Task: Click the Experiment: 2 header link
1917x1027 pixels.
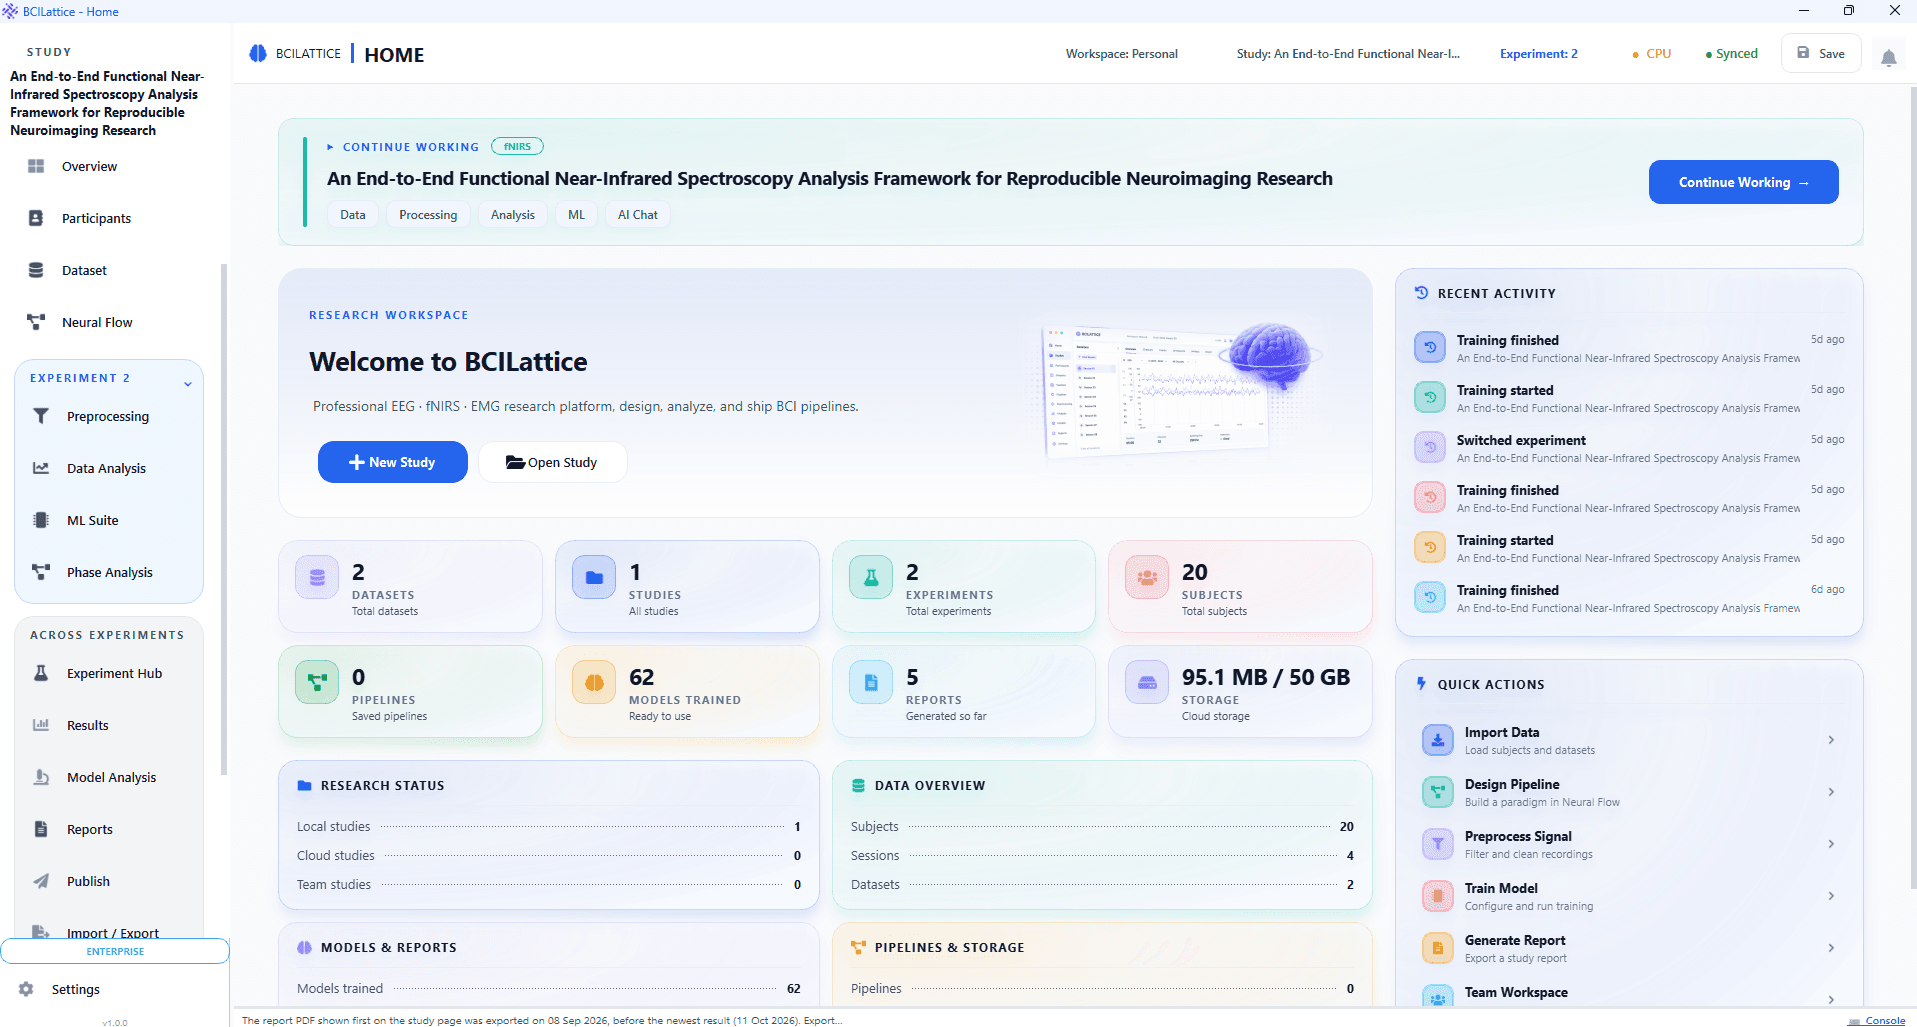Action: [1538, 54]
